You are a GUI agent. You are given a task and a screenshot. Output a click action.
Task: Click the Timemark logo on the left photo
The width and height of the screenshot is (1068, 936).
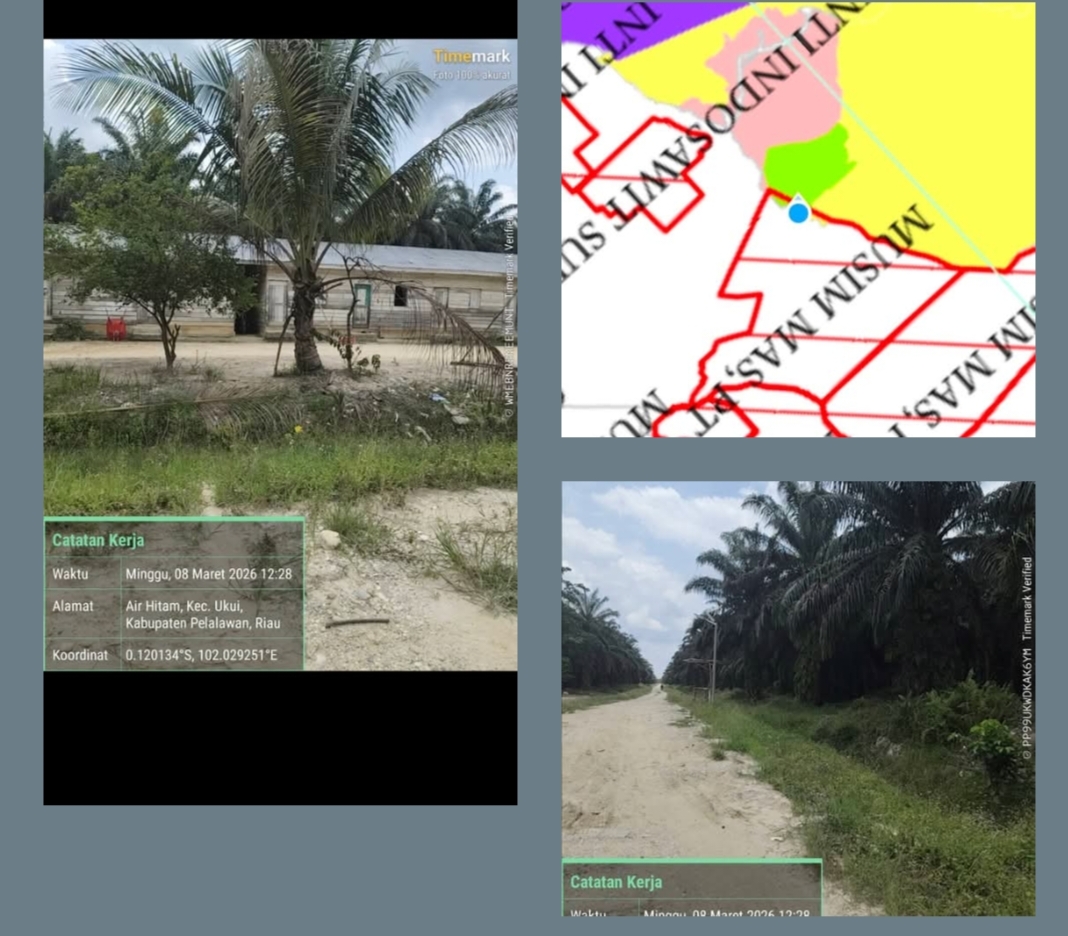(471, 57)
